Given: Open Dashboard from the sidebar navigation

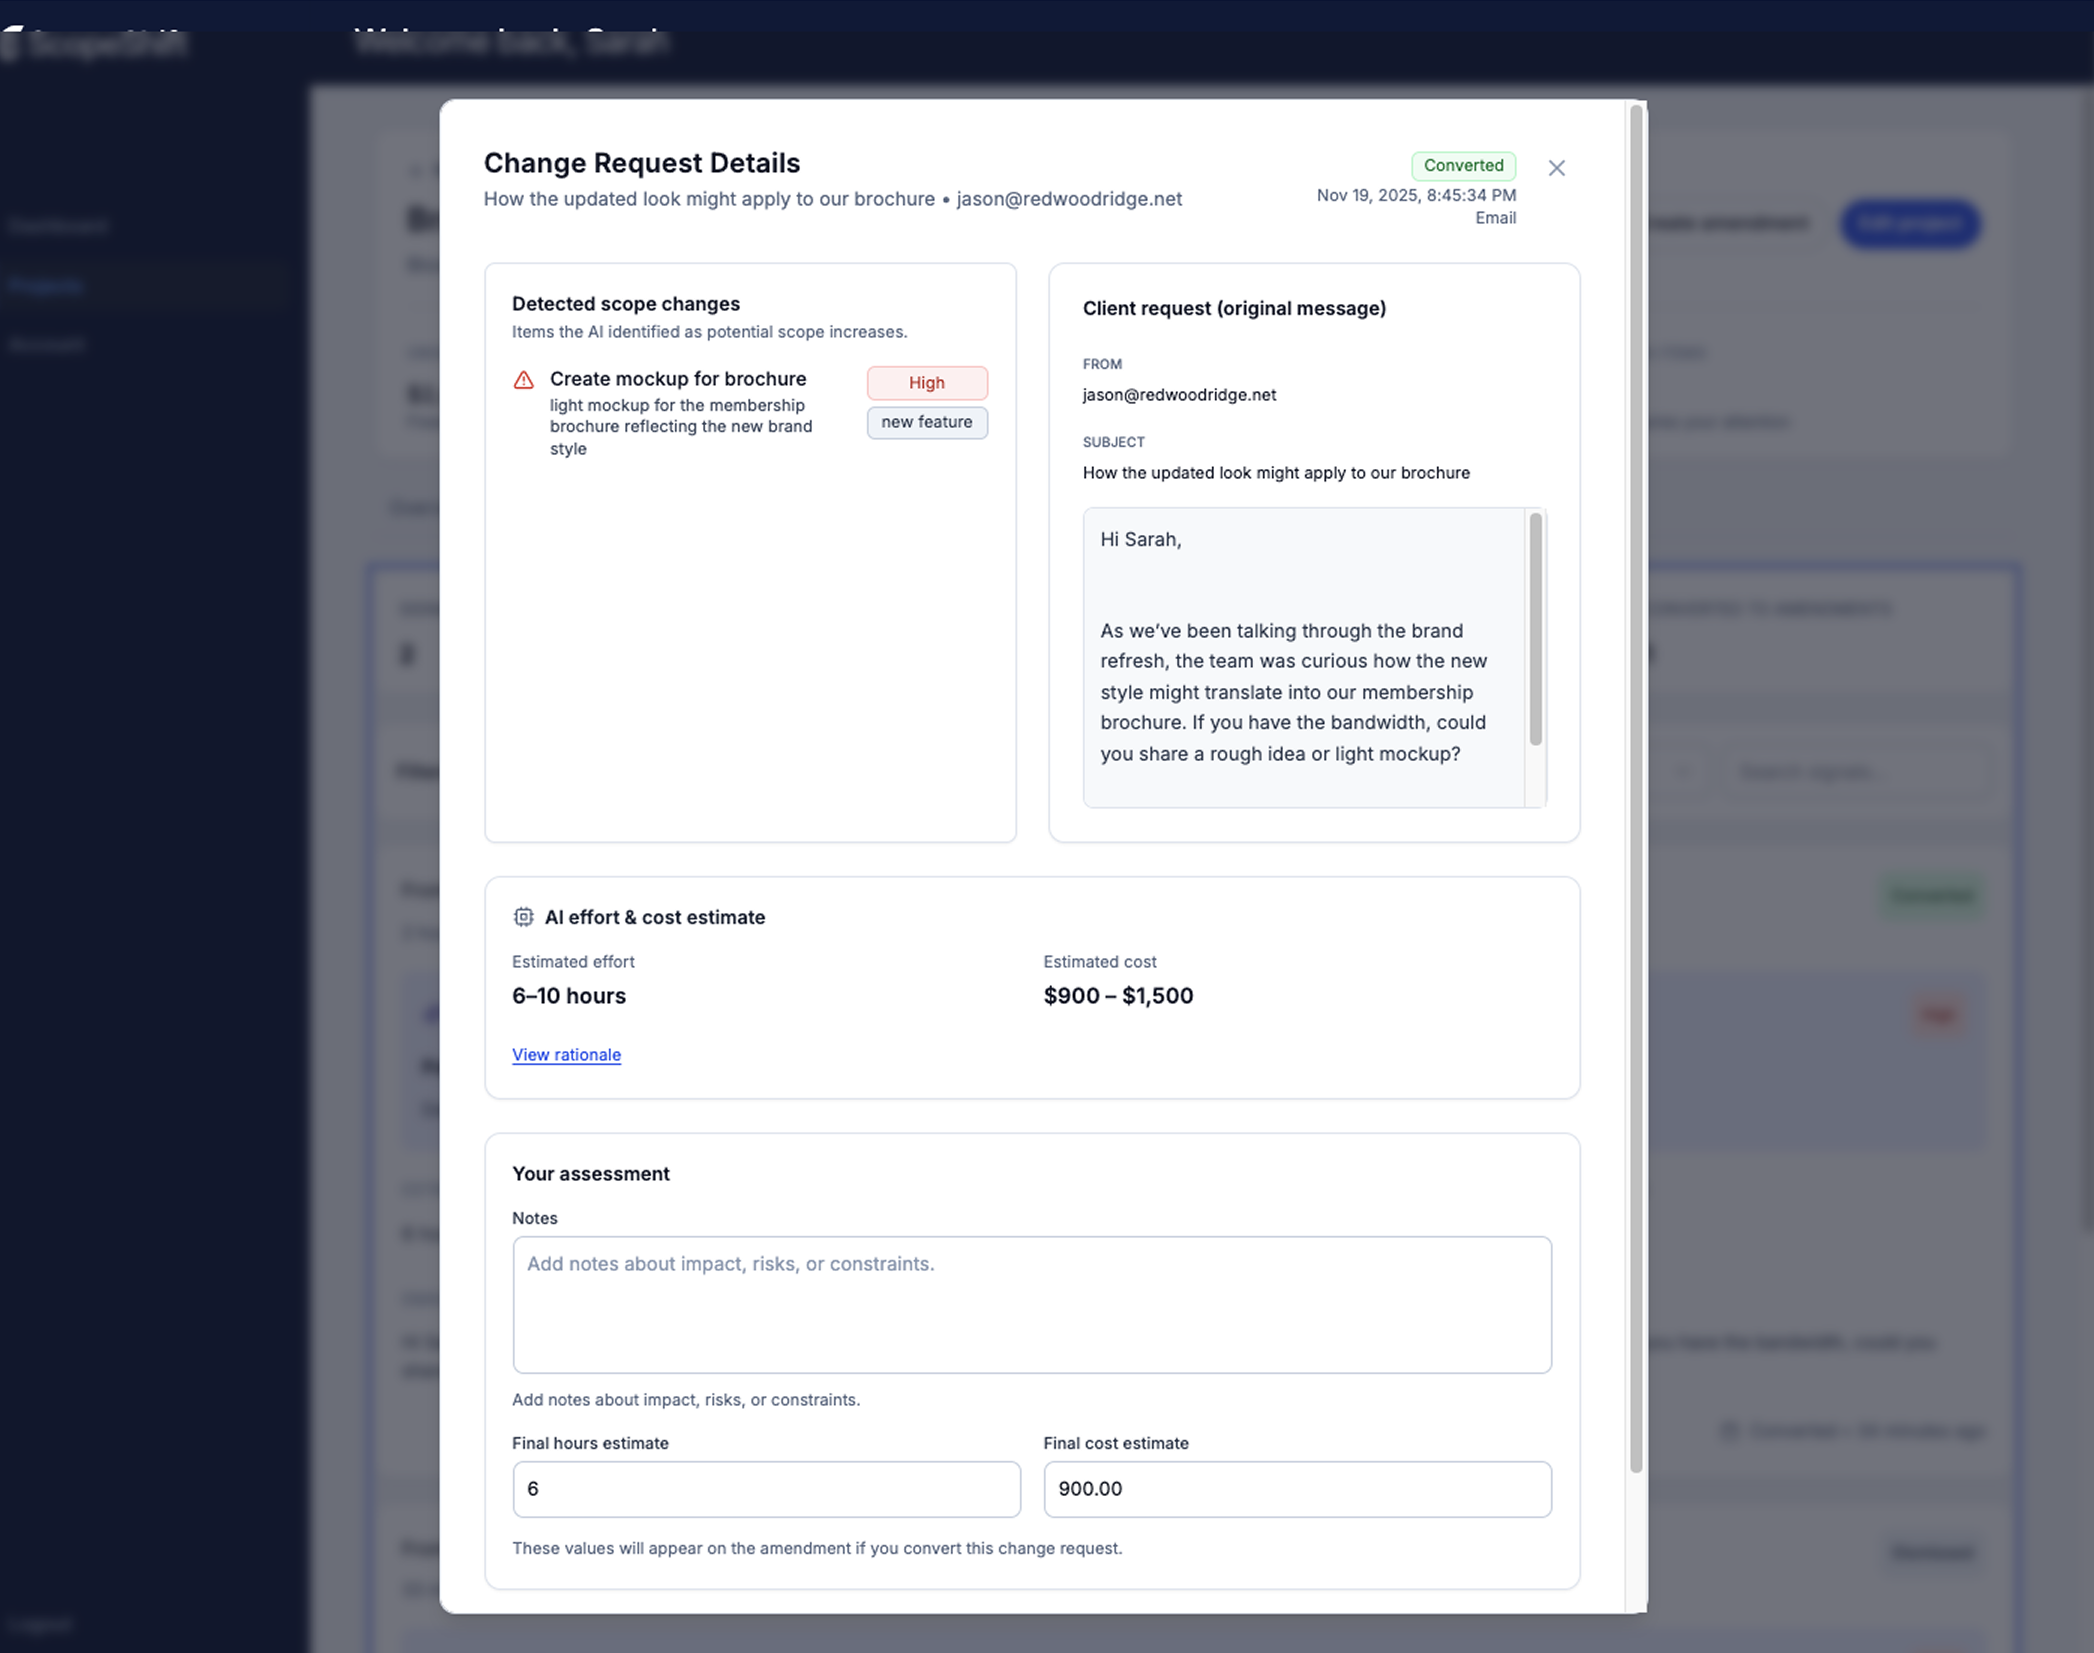Looking at the screenshot, I should point(59,225).
